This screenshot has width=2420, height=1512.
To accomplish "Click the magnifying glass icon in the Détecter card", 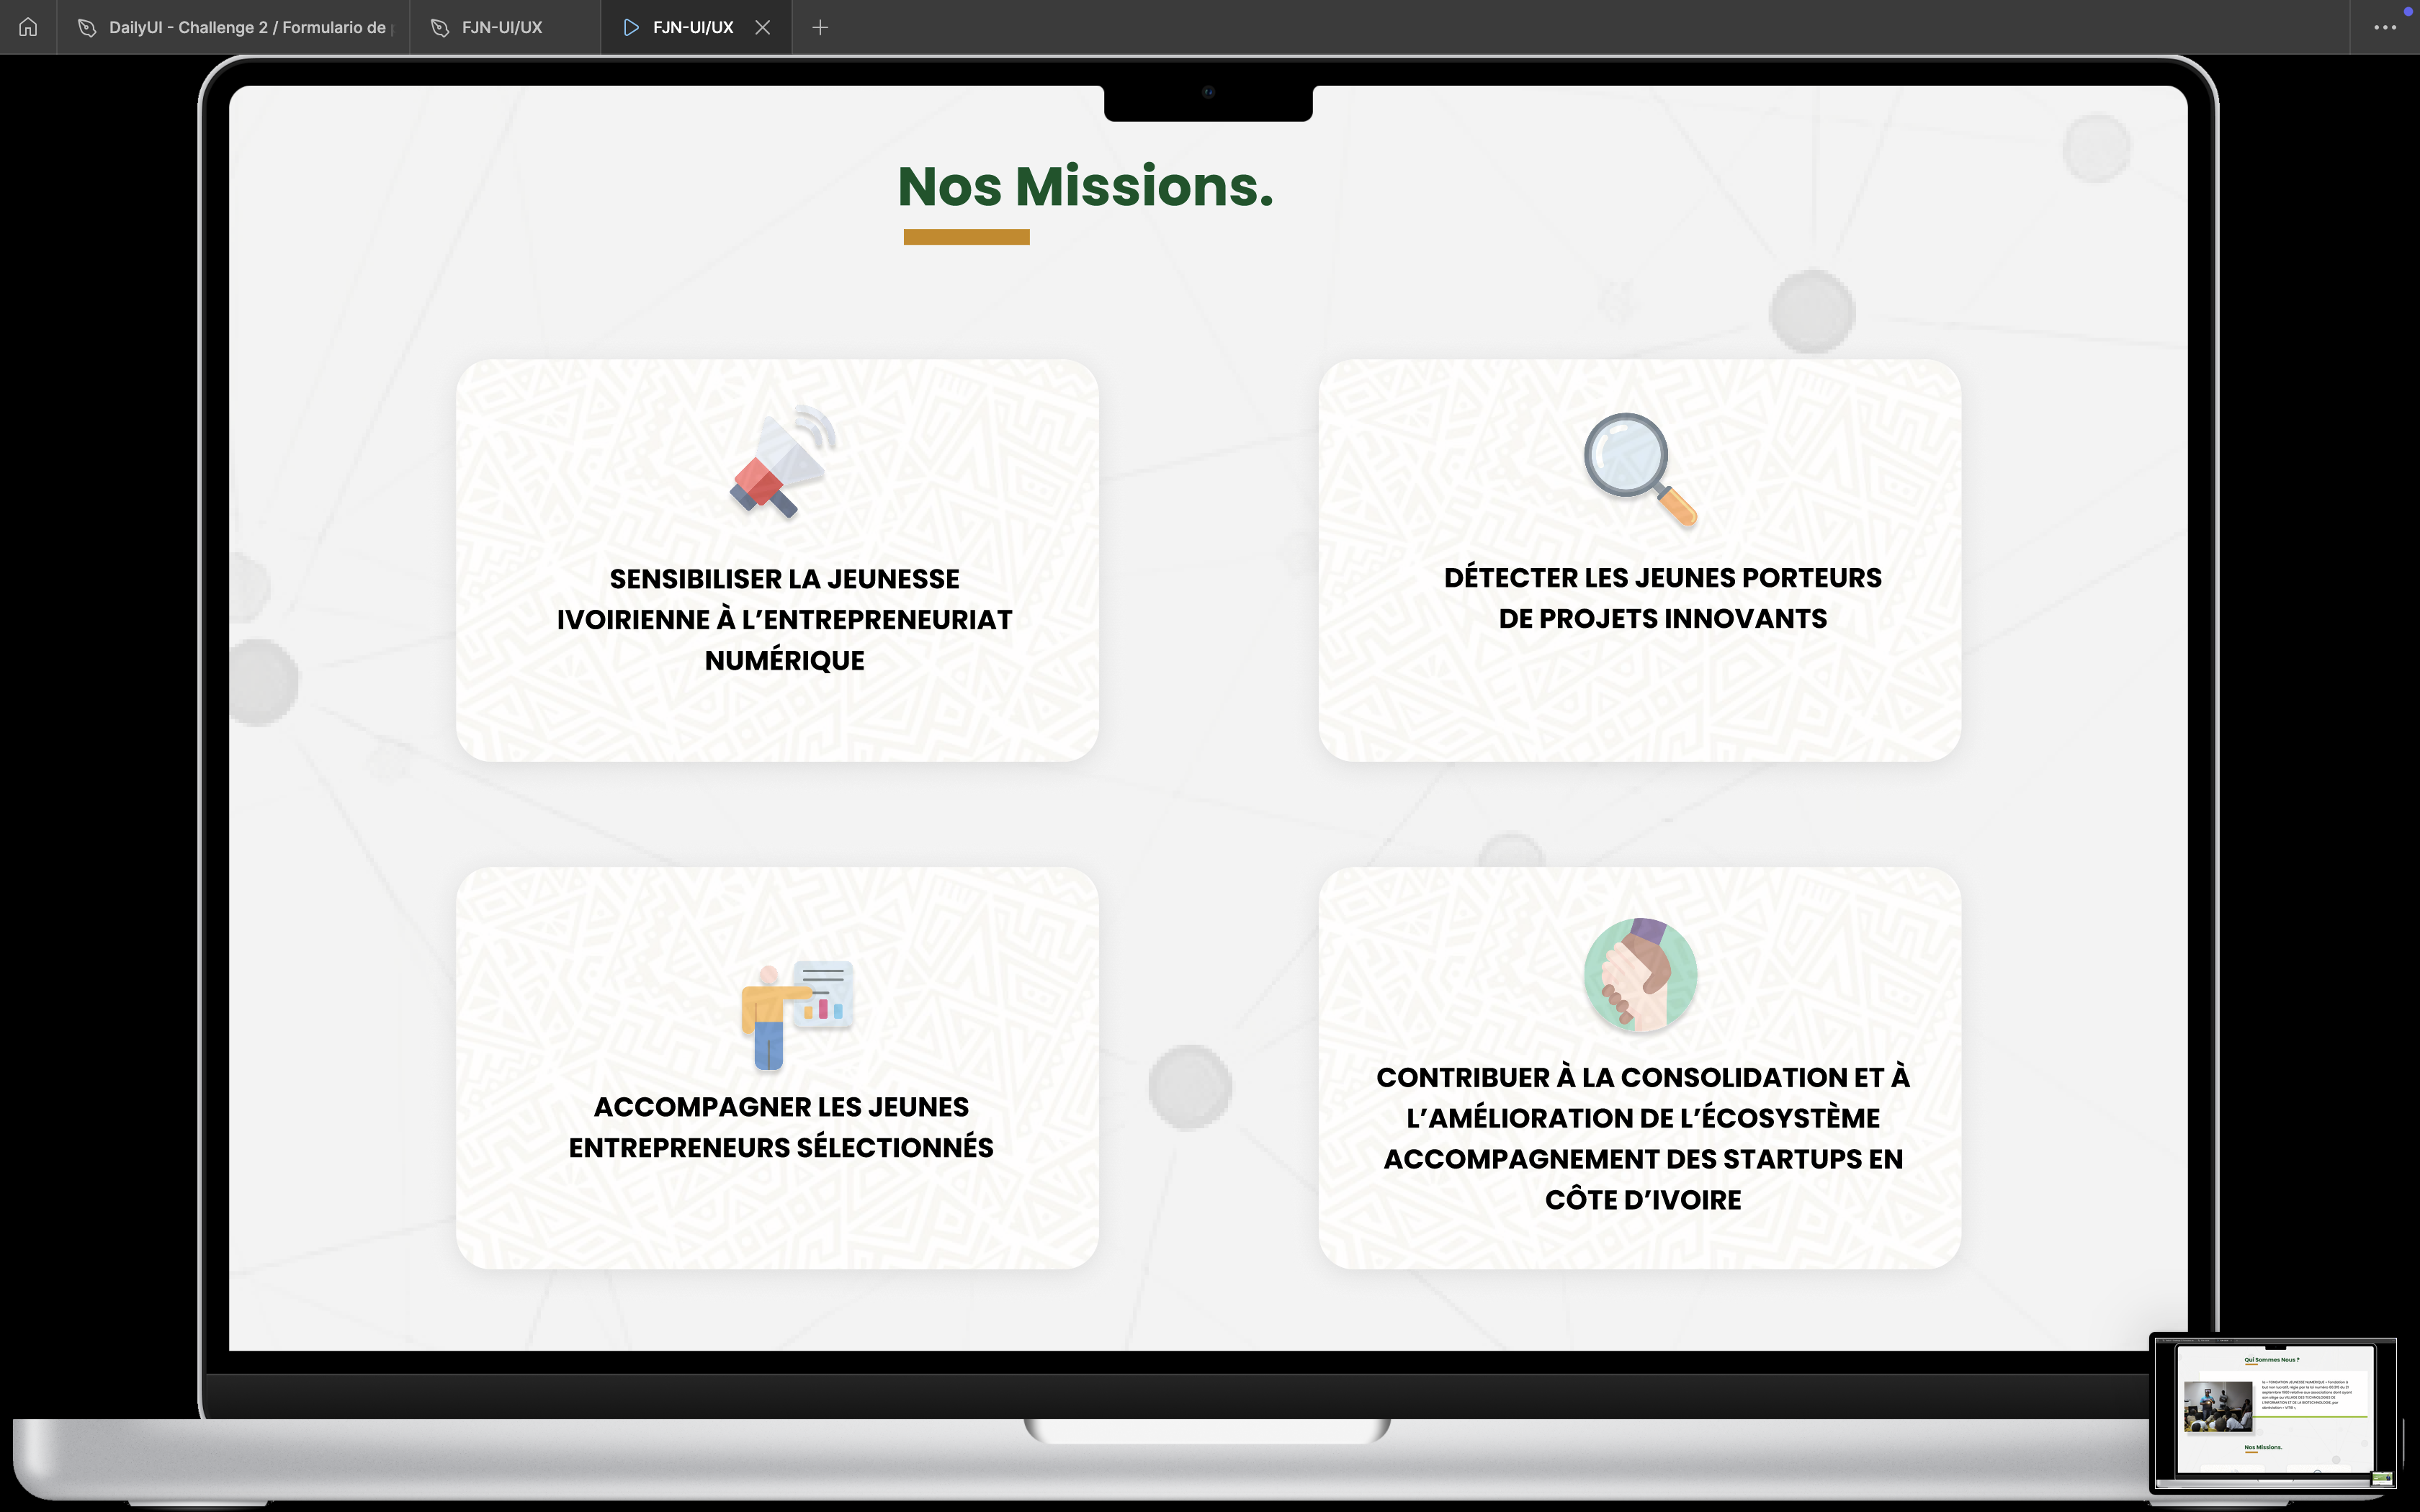I will point(1641,470).
